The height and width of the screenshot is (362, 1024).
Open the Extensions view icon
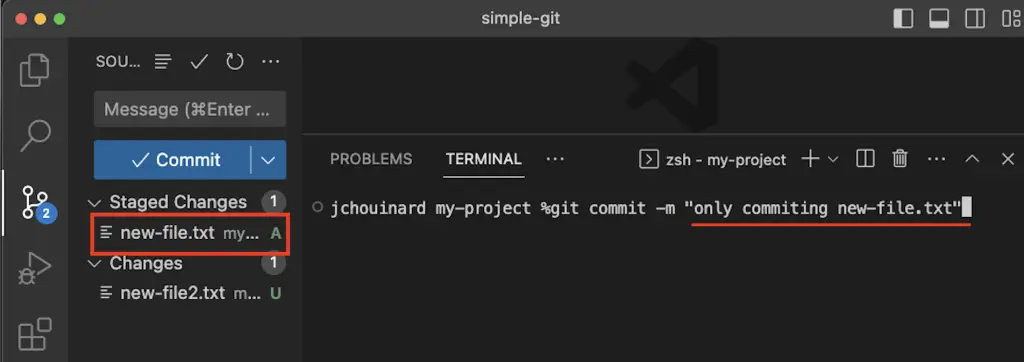click(x=35, y=334)
